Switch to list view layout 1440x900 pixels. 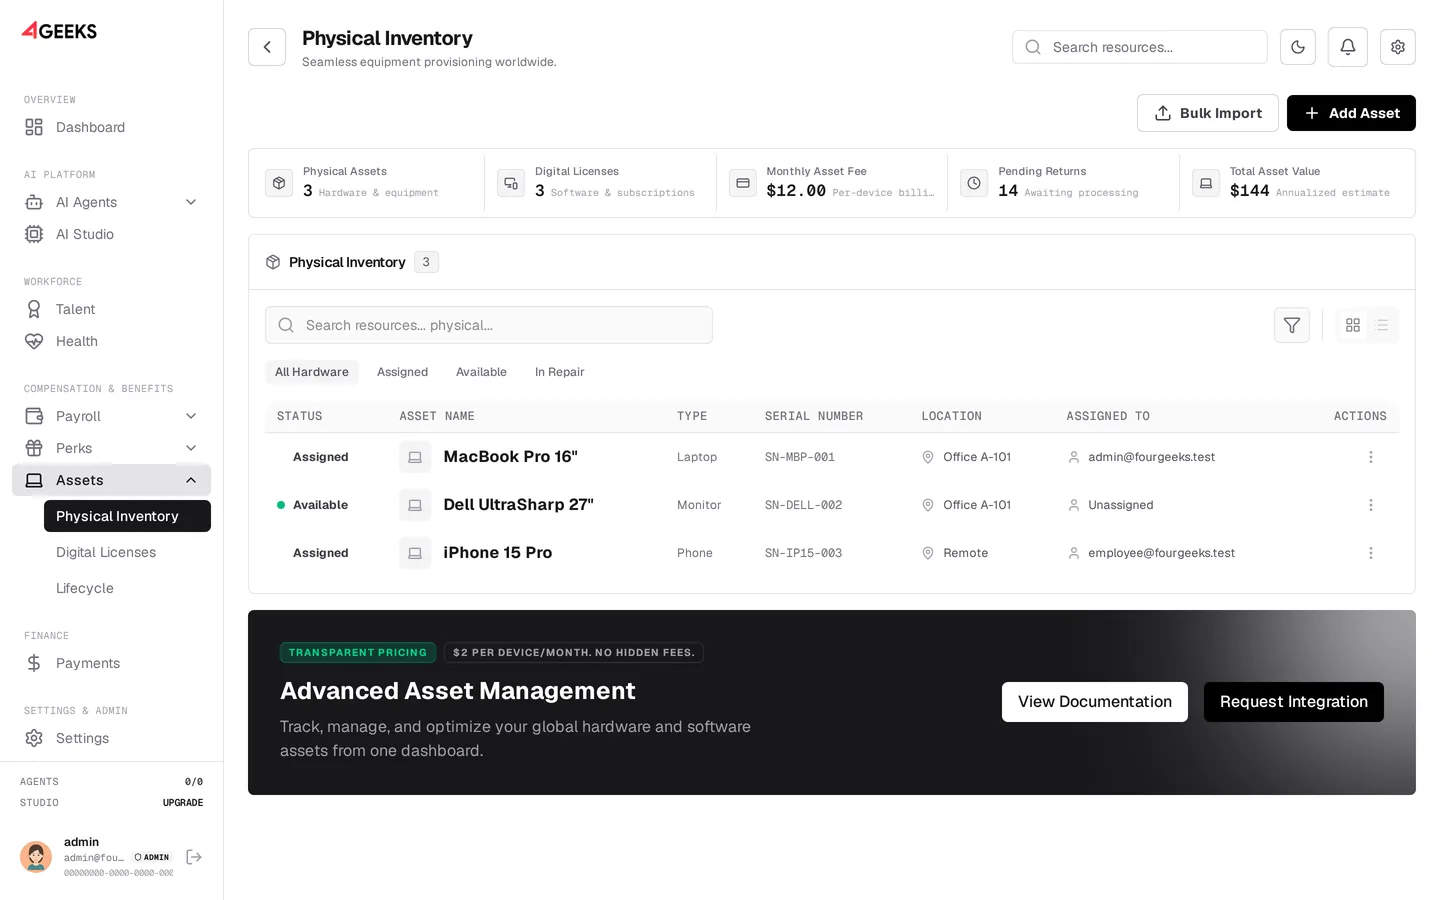(x=1381, y=325)
